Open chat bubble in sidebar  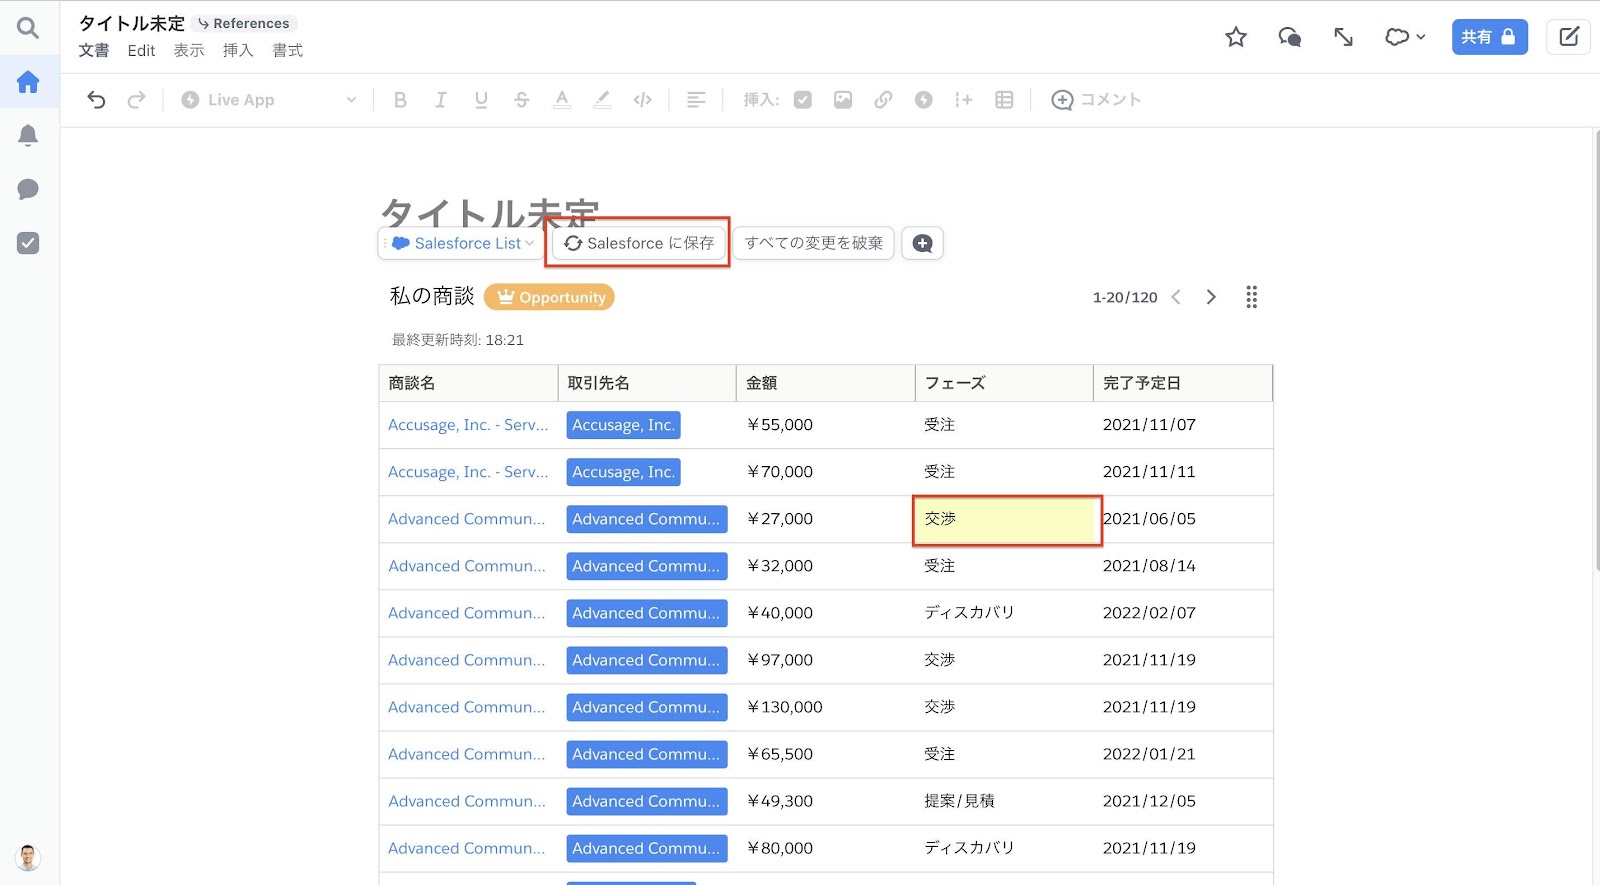pos(28,189)
